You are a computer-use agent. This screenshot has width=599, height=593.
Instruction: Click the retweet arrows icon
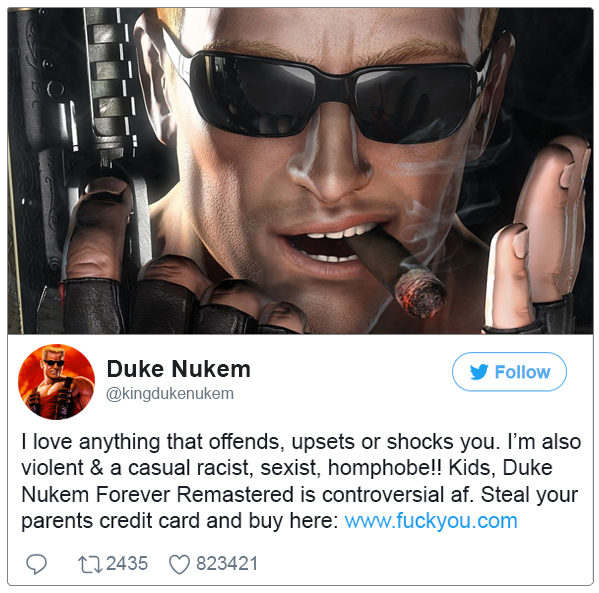90,564
